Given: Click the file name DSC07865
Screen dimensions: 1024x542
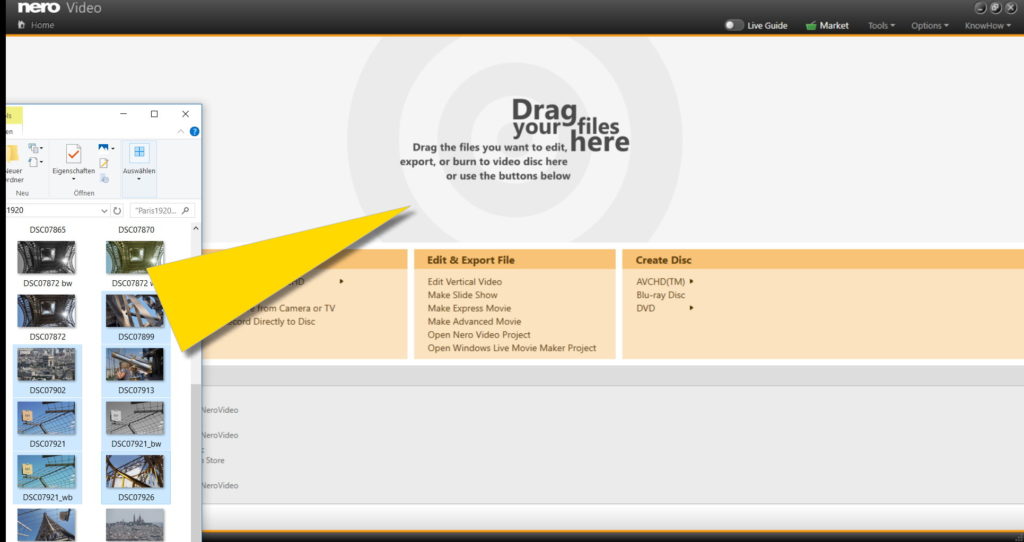Looking at the screenshot, I should (48, 230).
